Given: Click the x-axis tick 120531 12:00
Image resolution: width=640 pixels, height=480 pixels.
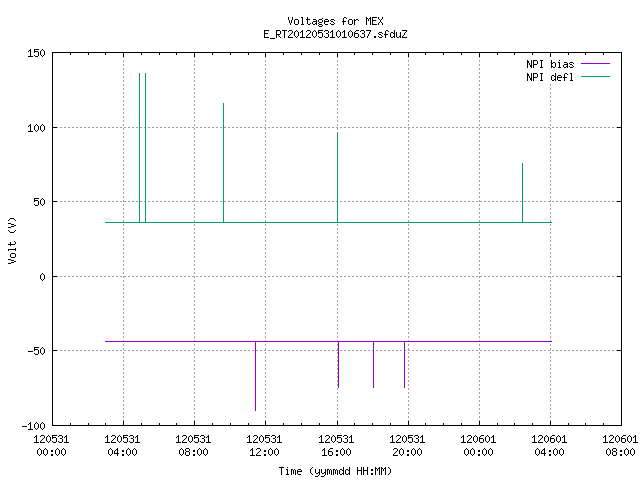Looking at the screenshot, I should [x=264, y=446].
